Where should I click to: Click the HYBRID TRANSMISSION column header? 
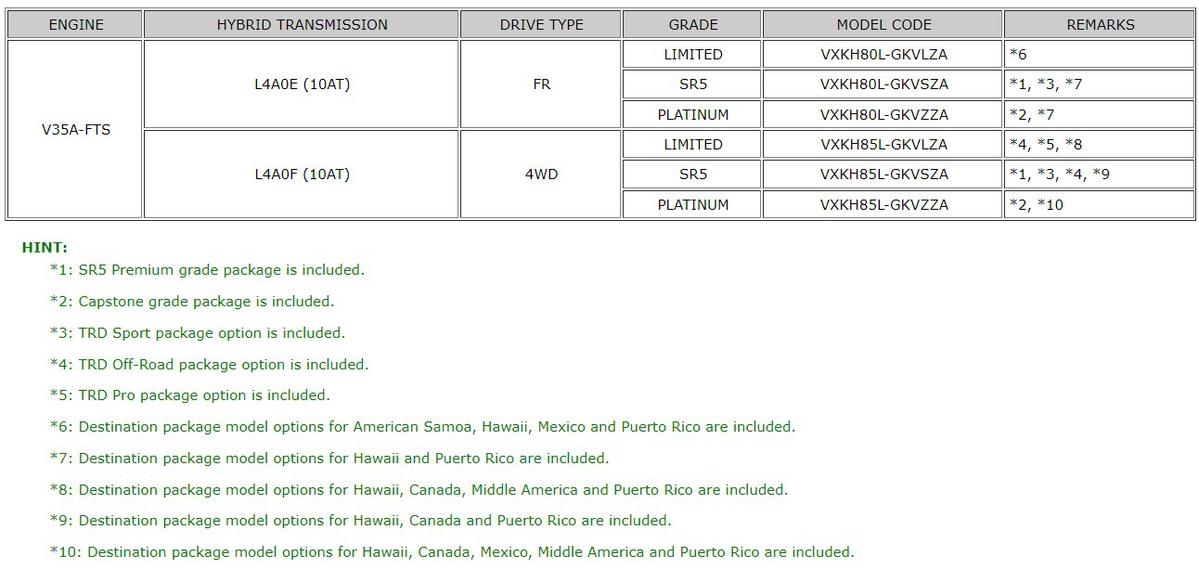[x=302, y=25]
